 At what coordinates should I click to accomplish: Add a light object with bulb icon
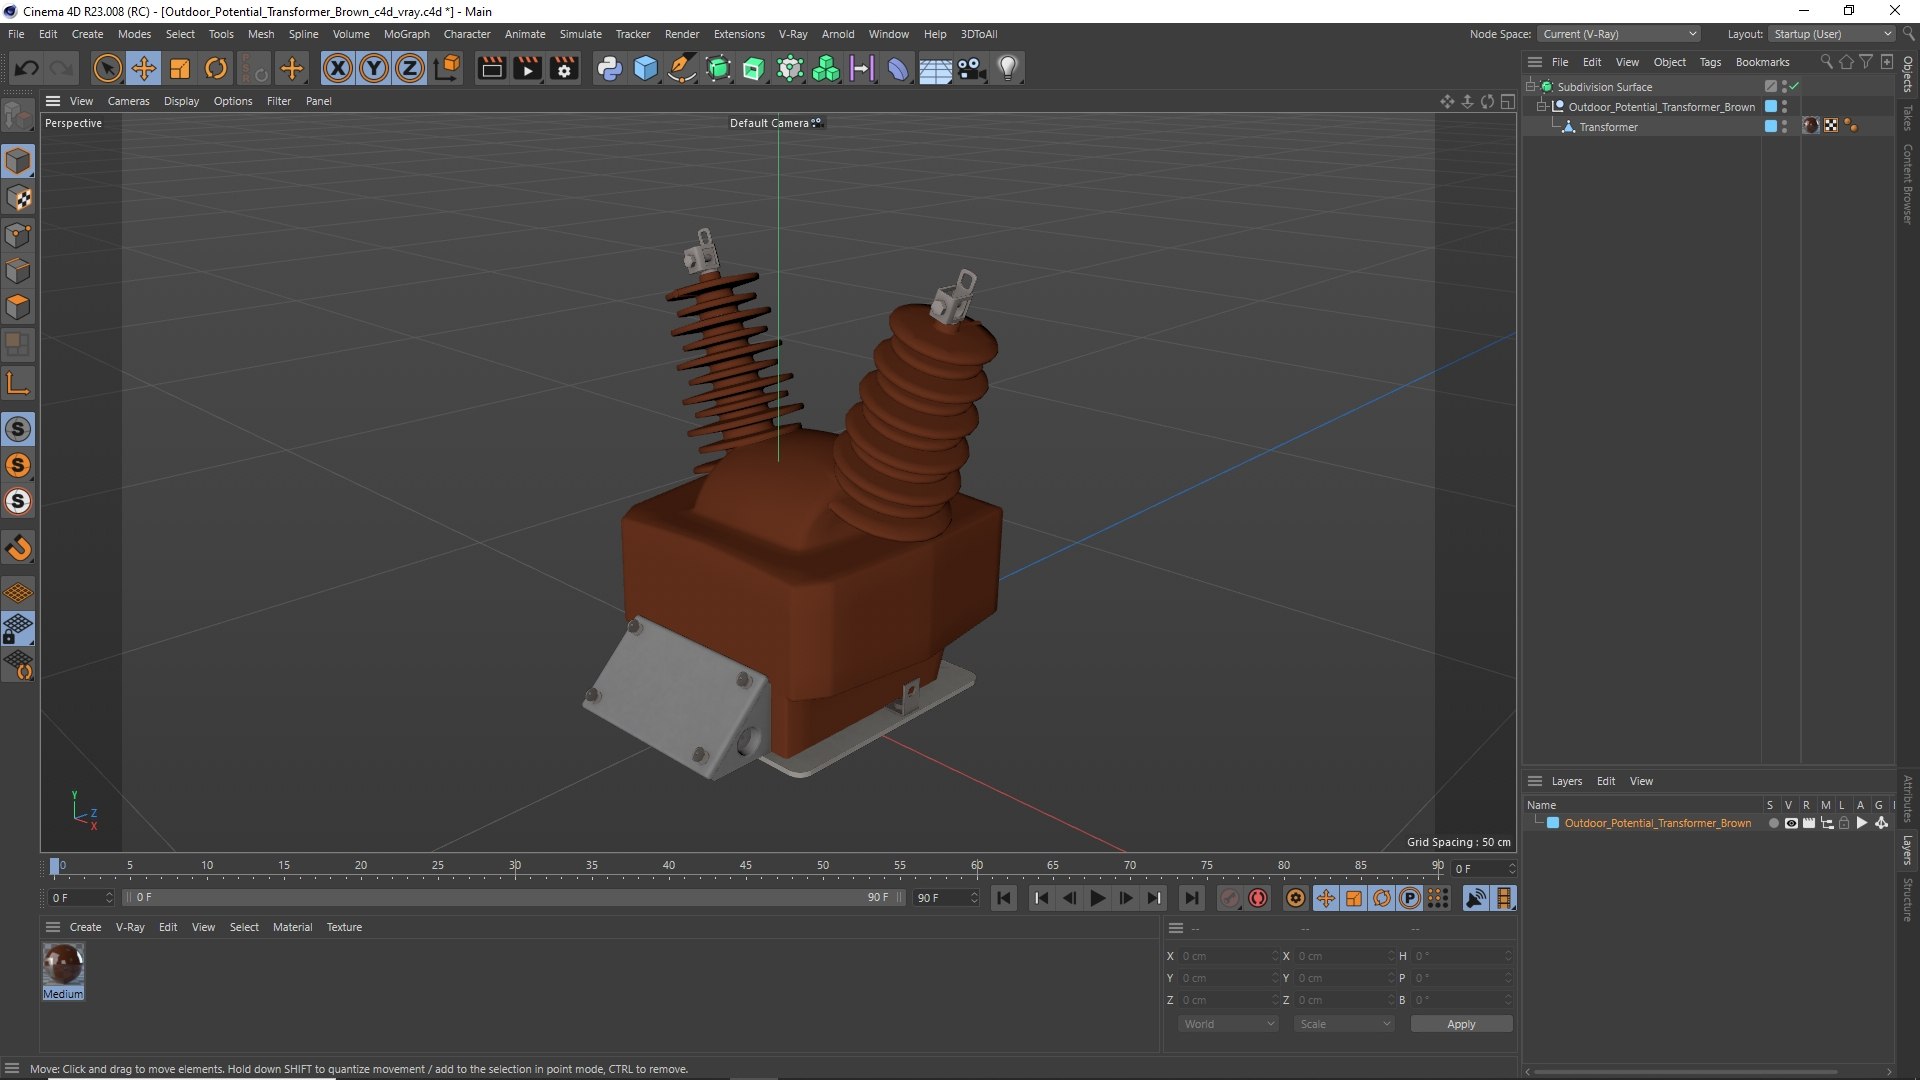tap(1008, 68)
